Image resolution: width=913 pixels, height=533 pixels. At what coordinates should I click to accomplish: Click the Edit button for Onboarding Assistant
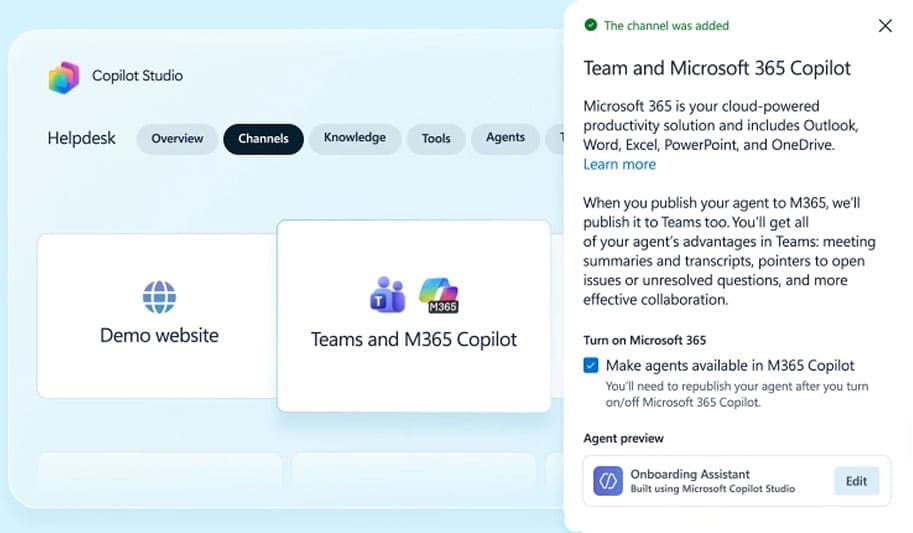[x=856, y=481]
